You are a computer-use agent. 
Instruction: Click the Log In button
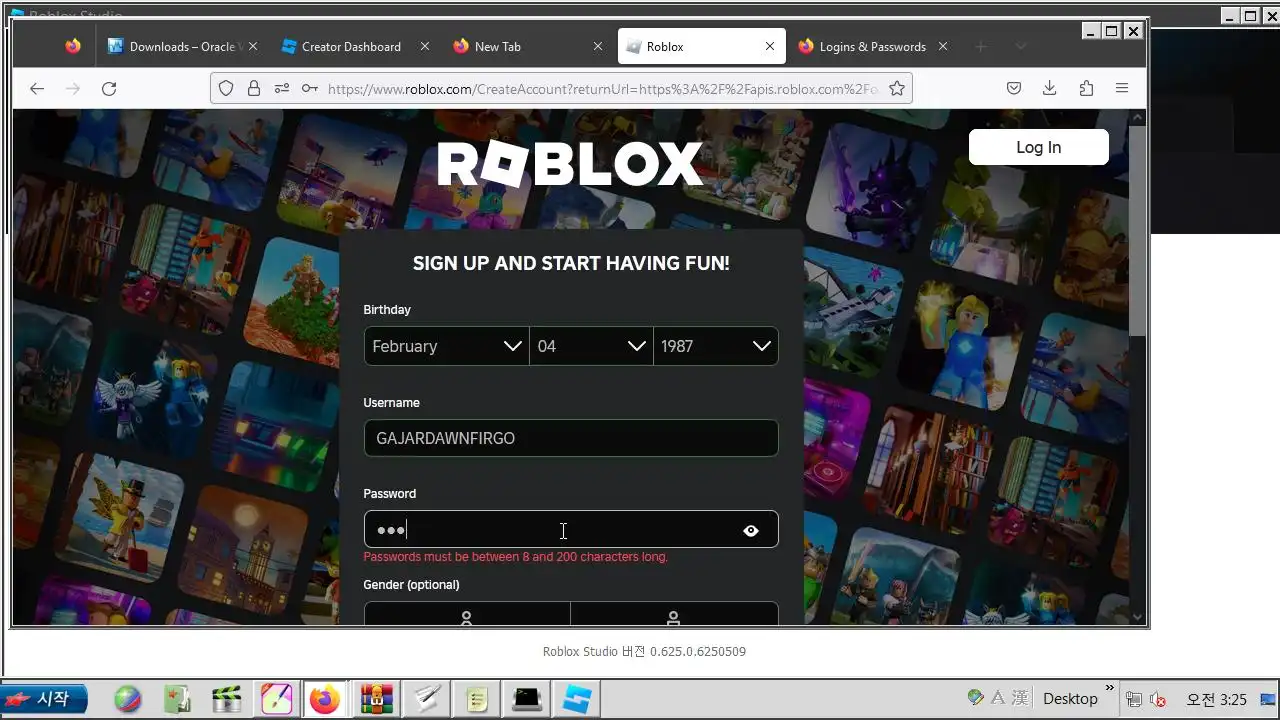(1038, 147)
